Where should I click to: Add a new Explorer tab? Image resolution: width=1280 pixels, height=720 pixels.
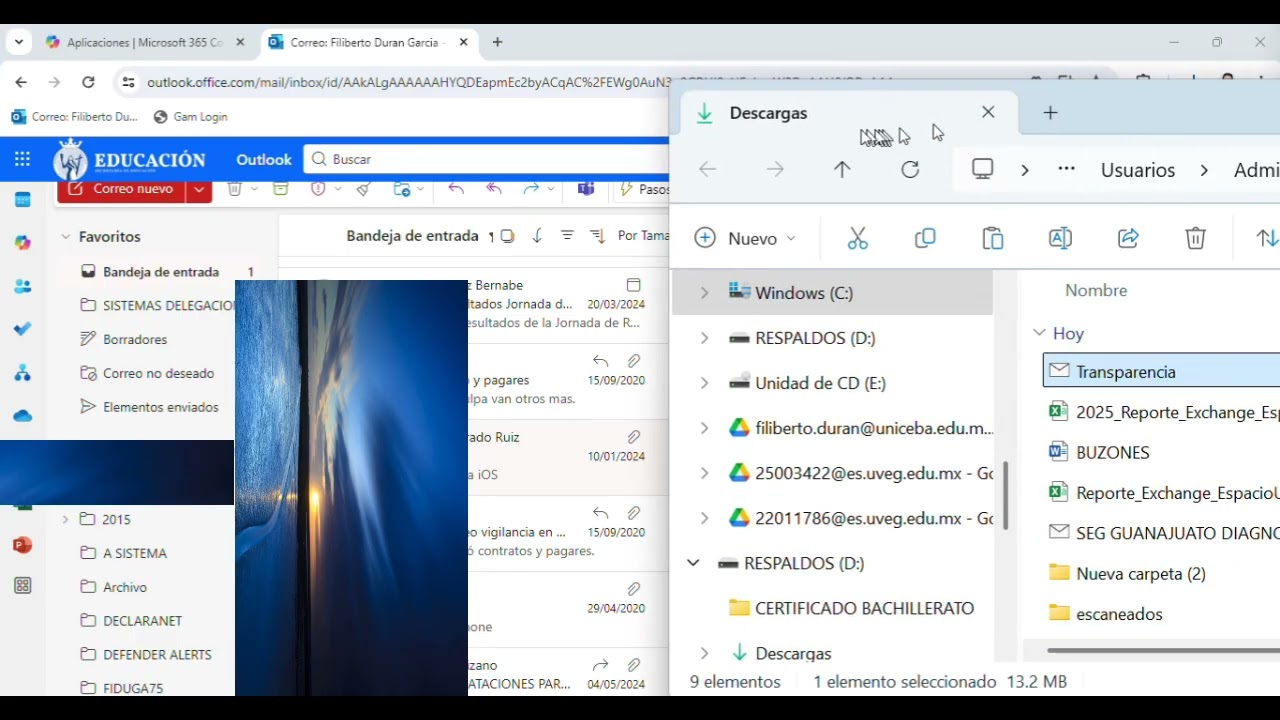coord(1050,113)
